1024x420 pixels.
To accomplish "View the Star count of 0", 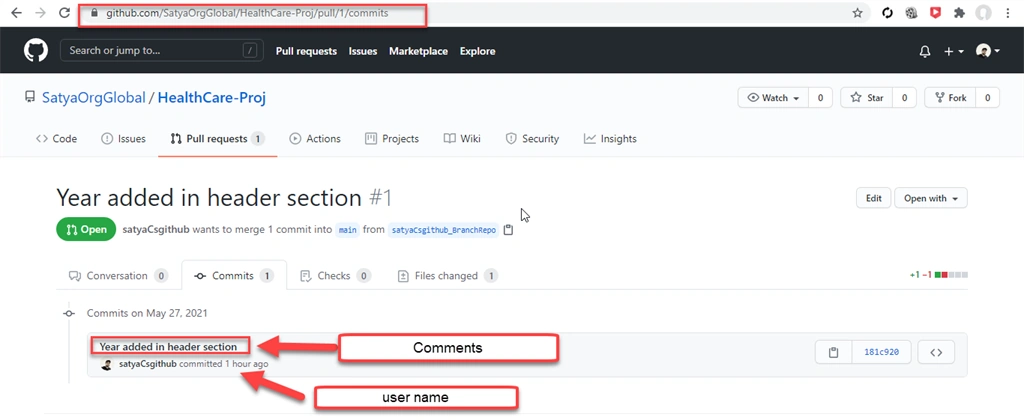I will pyautogui.click(x=904, y=98).
